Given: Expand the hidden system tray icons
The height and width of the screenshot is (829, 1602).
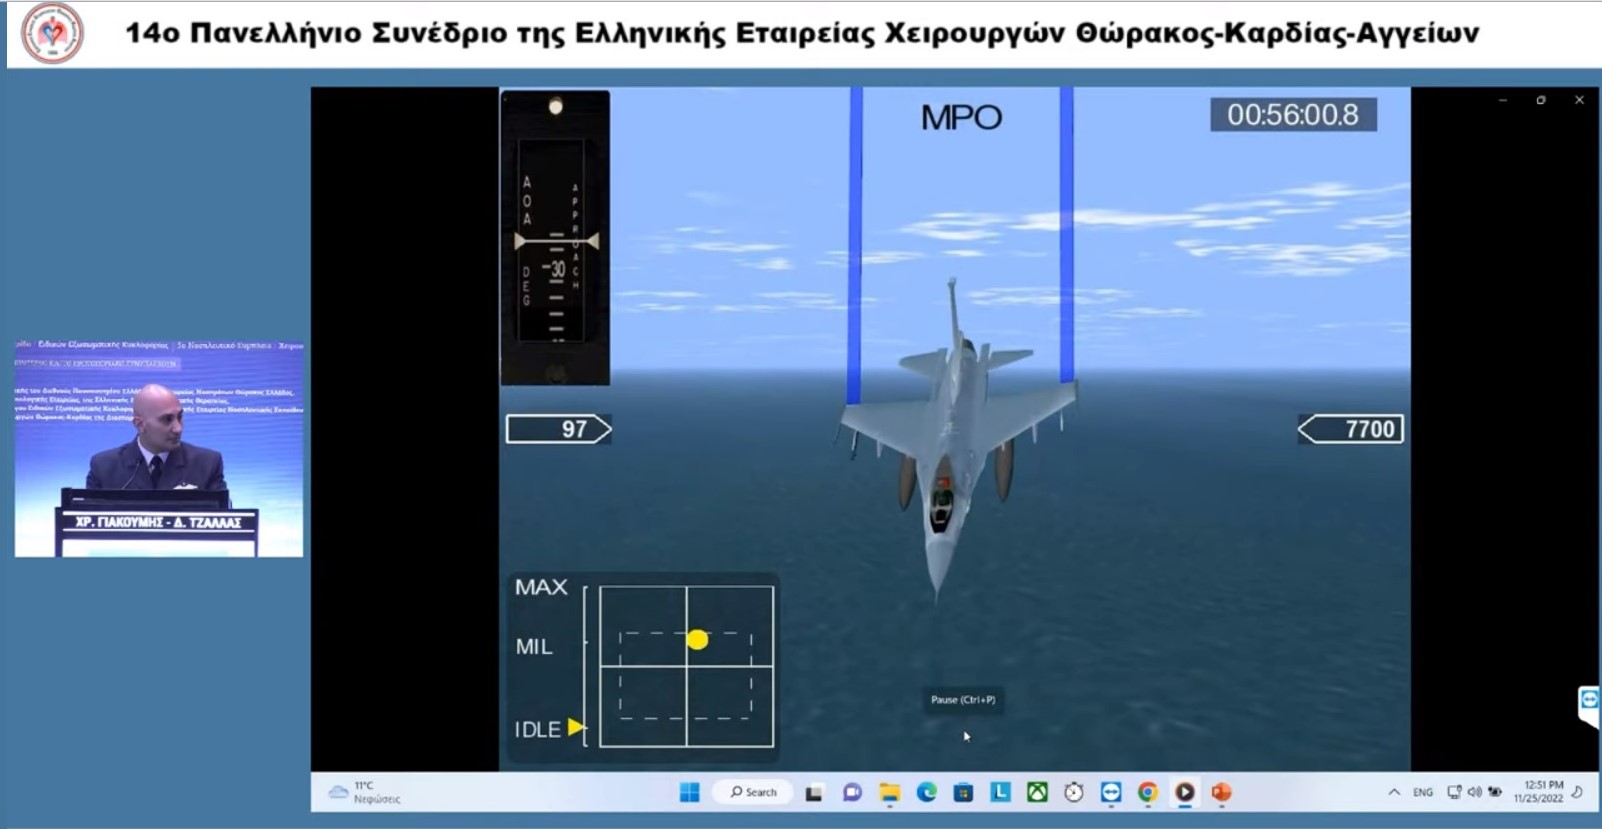Looking at the screenshot, I should pos(1394,792).
